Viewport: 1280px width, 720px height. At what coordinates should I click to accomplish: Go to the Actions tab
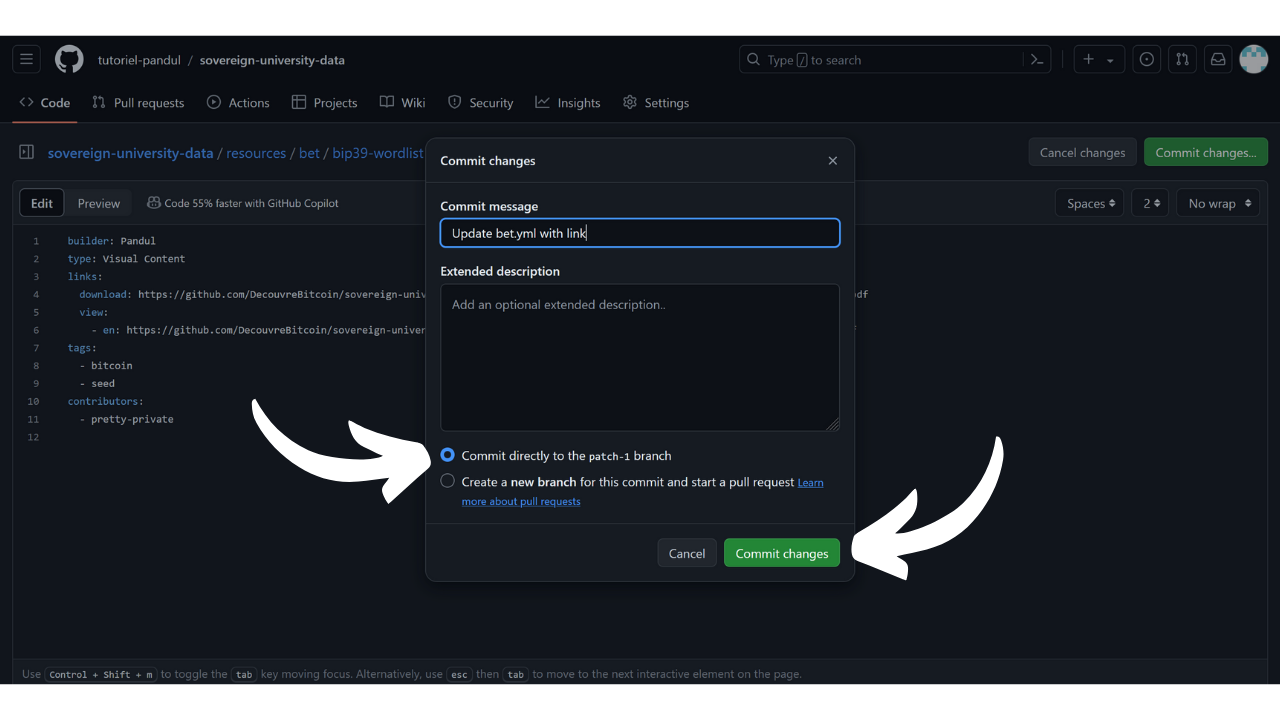(x=238, y=103)
